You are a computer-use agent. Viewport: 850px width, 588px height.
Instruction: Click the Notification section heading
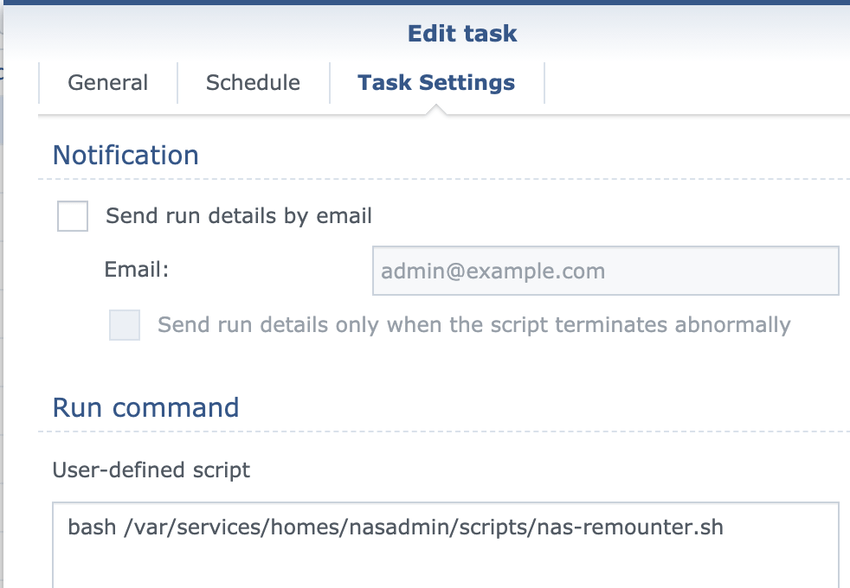(x=126, y=156)
